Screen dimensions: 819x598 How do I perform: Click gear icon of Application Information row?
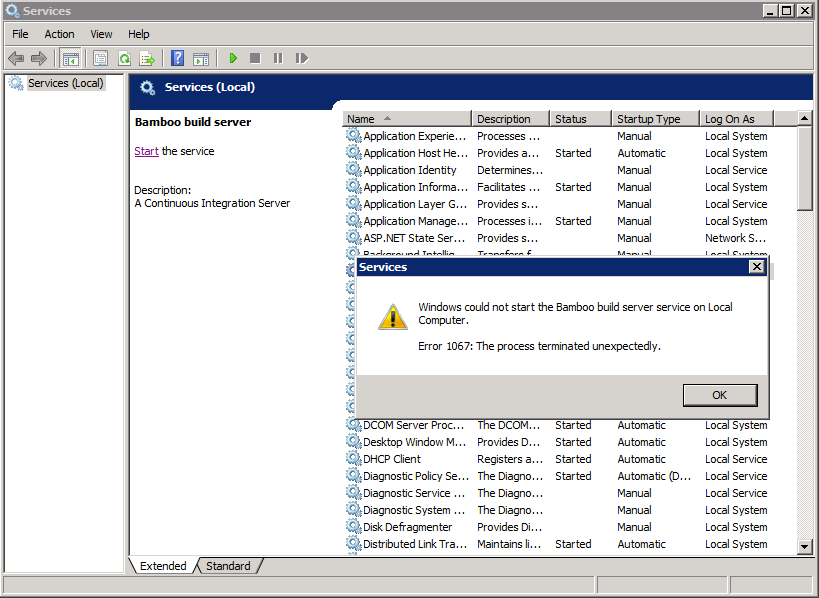[354, 186]
